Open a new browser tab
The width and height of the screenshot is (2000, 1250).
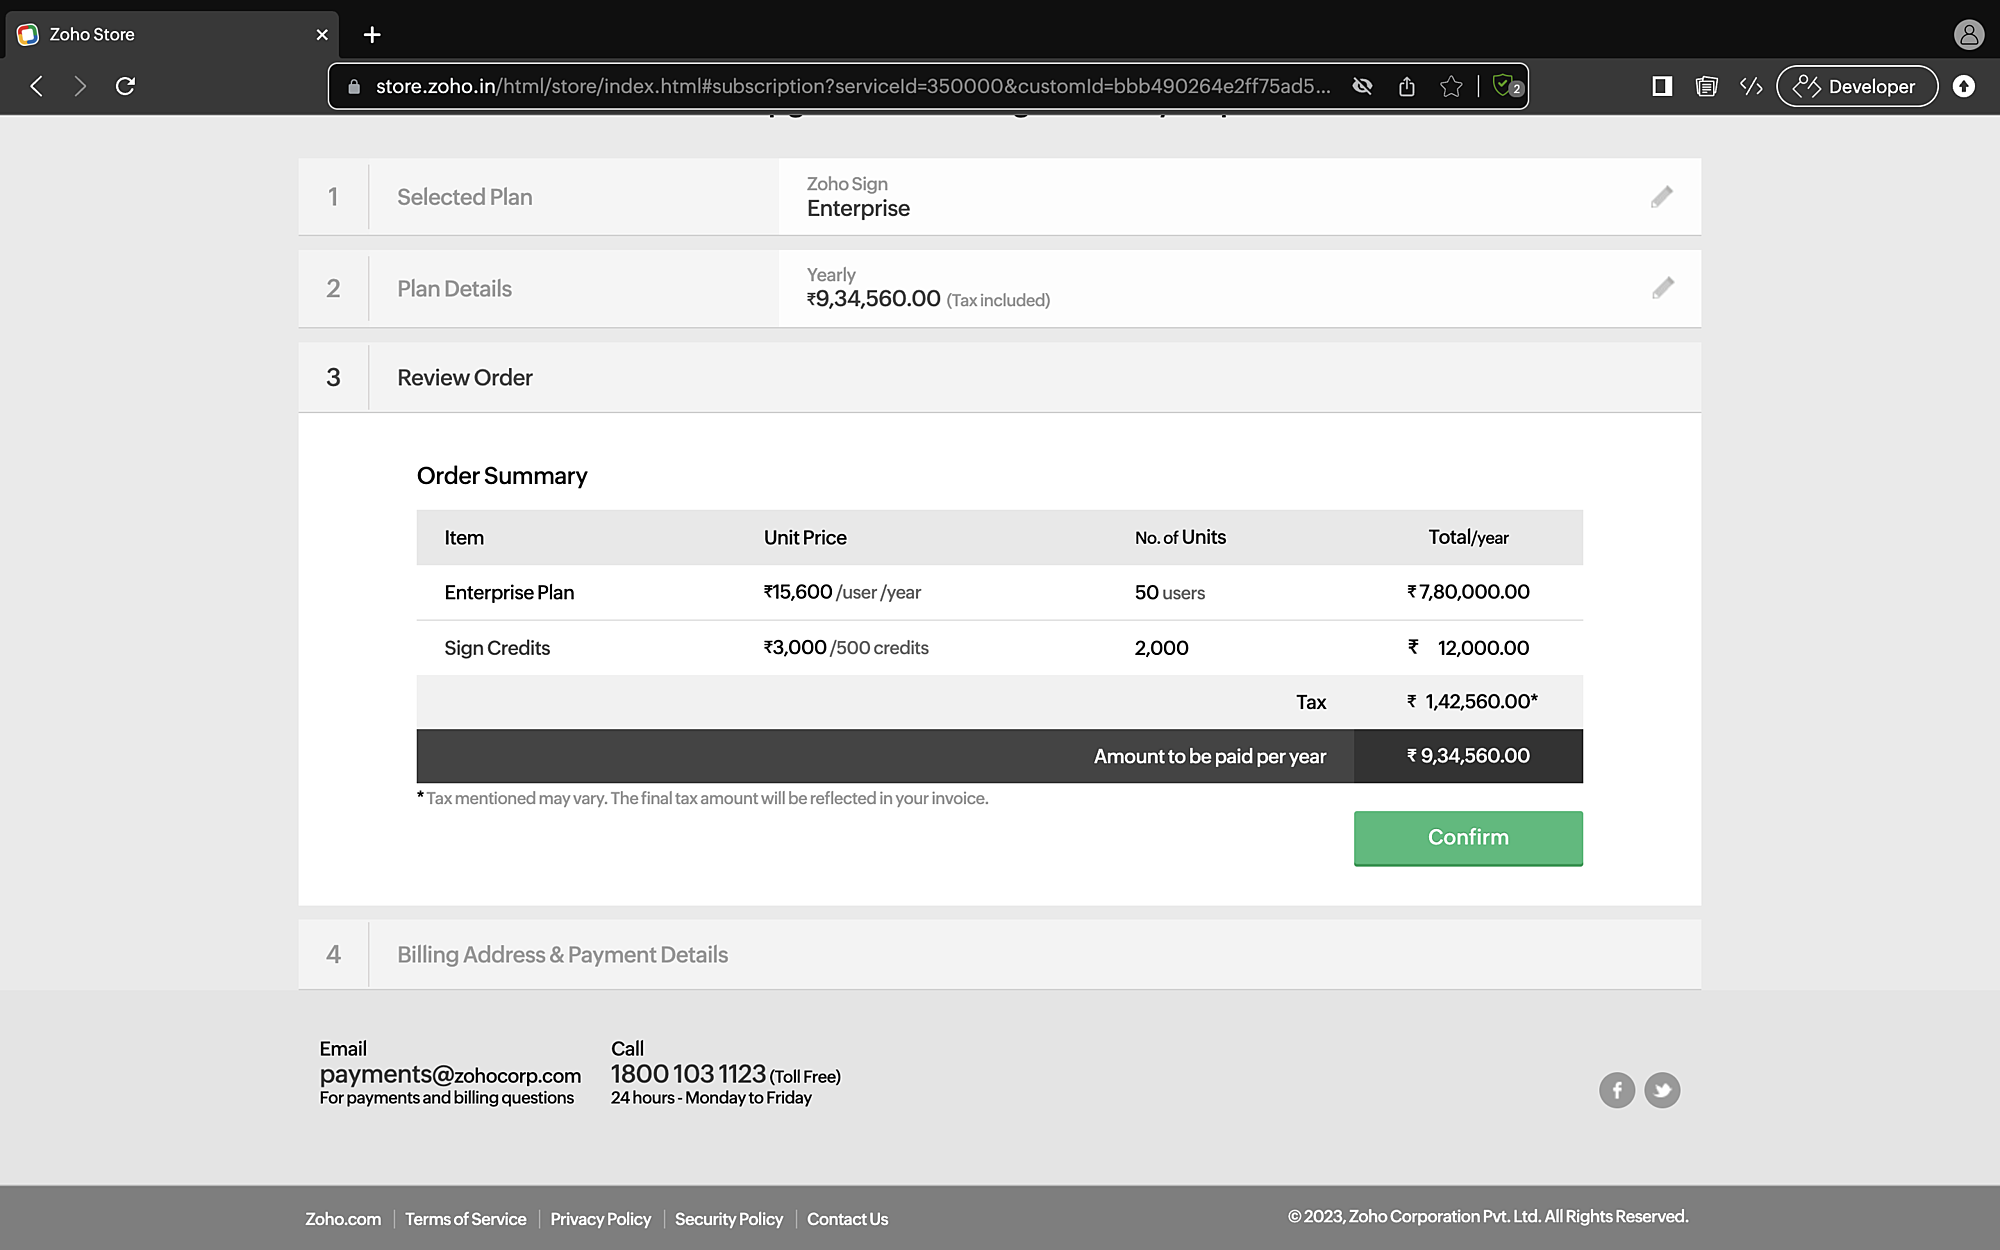click(x=372, y=35)
